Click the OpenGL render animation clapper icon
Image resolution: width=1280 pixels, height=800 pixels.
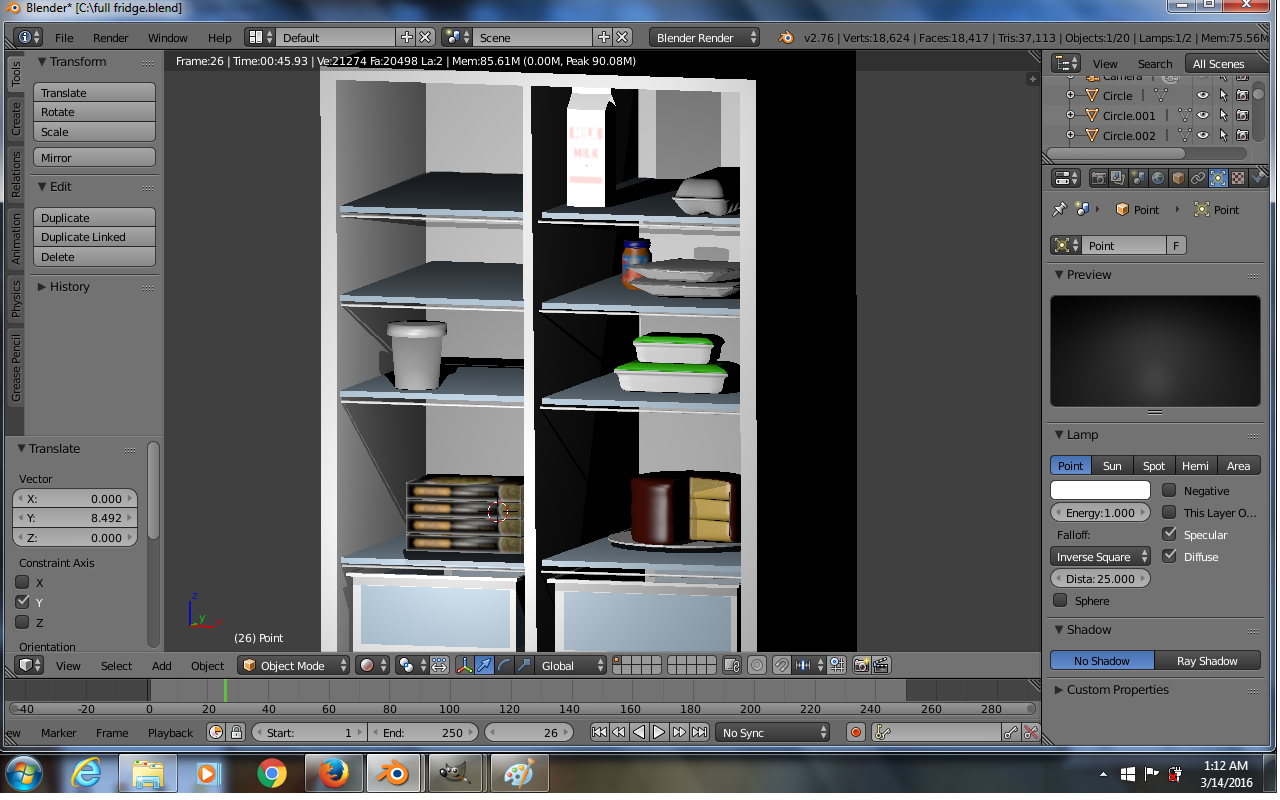point(881,665)
